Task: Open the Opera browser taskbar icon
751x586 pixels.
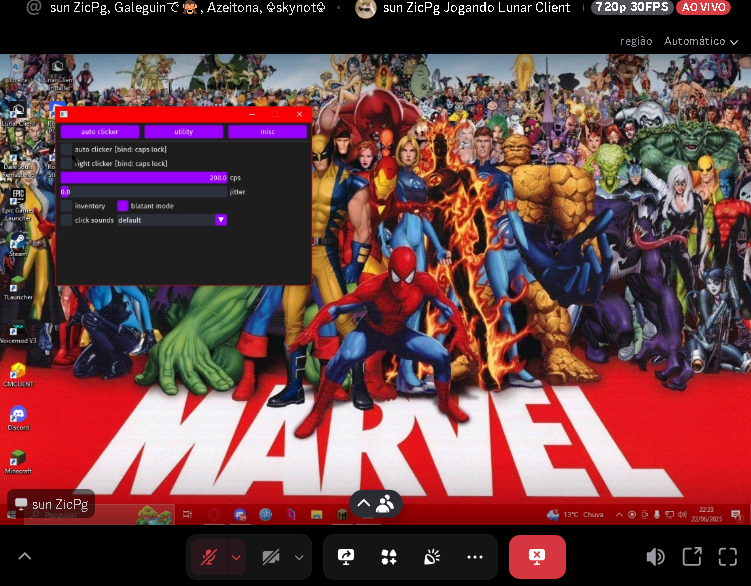Action: click(214, 515)
